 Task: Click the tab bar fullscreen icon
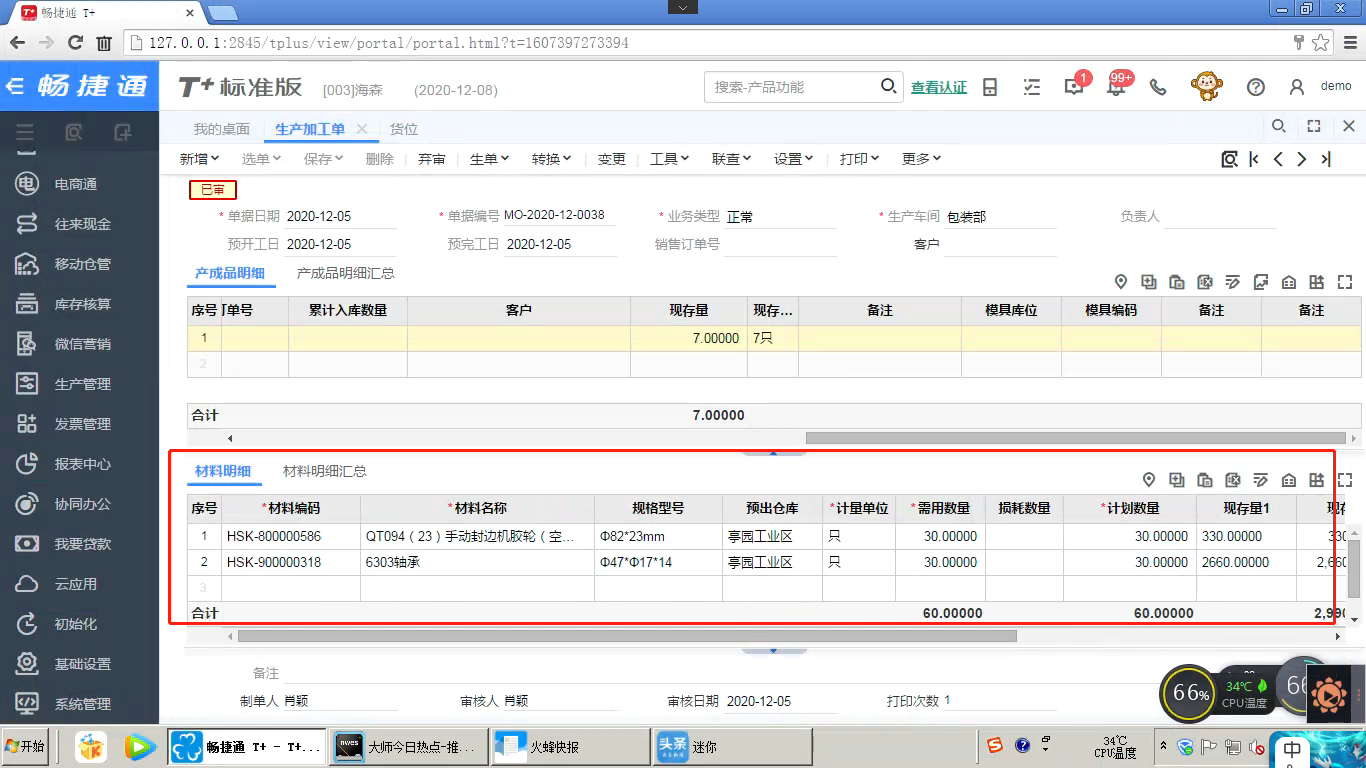point(1314,126)
